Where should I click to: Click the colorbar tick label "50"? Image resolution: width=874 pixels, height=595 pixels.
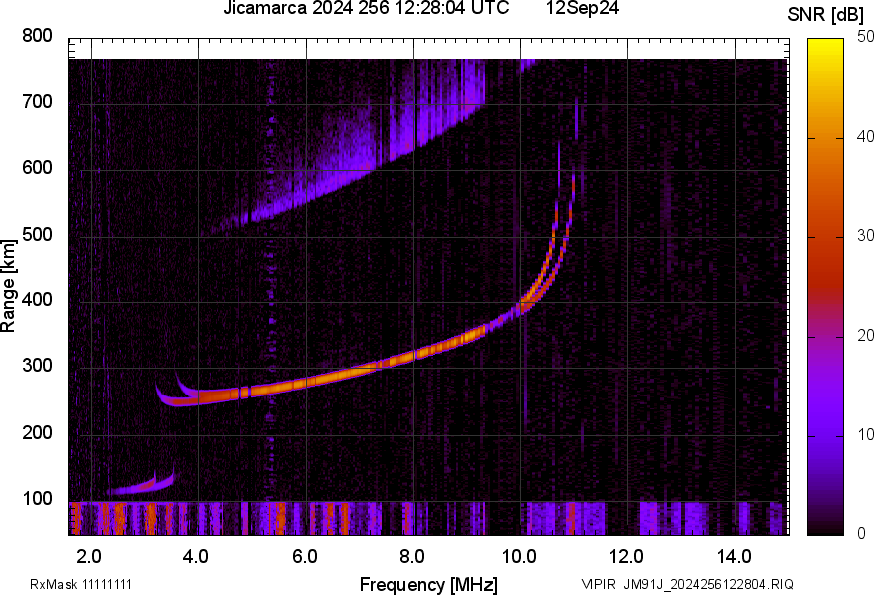(x=866, y=36)
